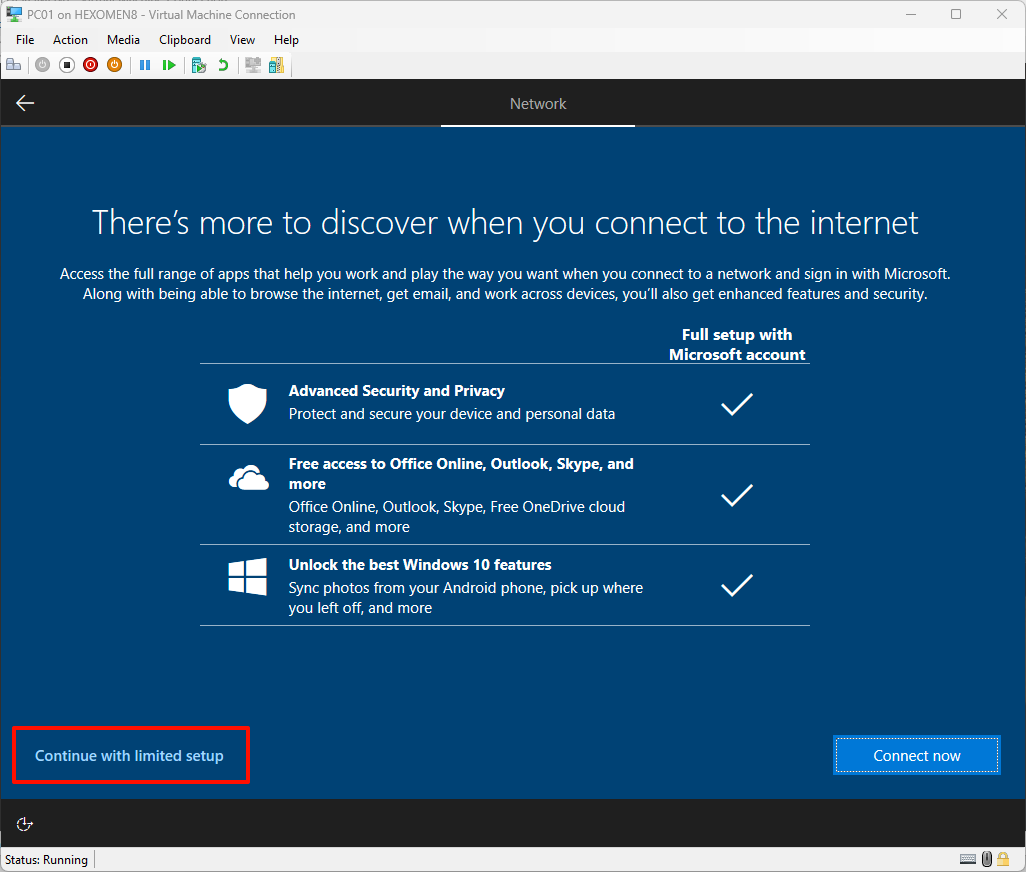The image size is (1026, 872).
Task: Click the greyed-out enhanced session monitor icon
Action: pyautogui.click(x=253, y=65)
